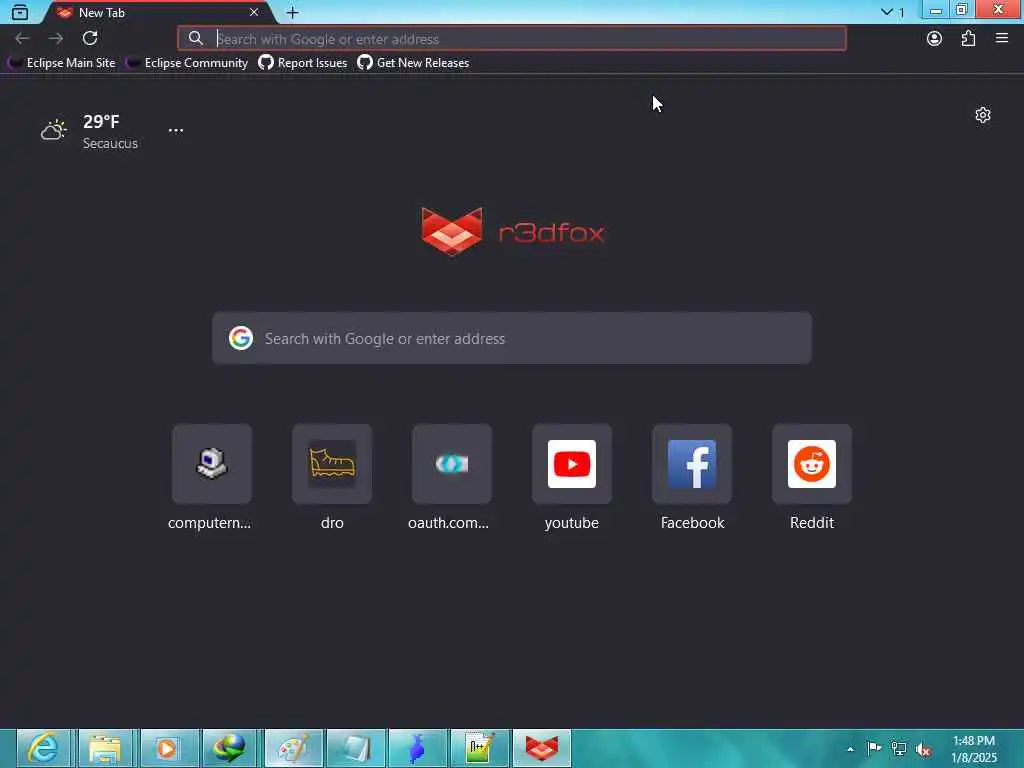Open Report Issues bookmark
1024x768 pixels.
tap(302, 63)
